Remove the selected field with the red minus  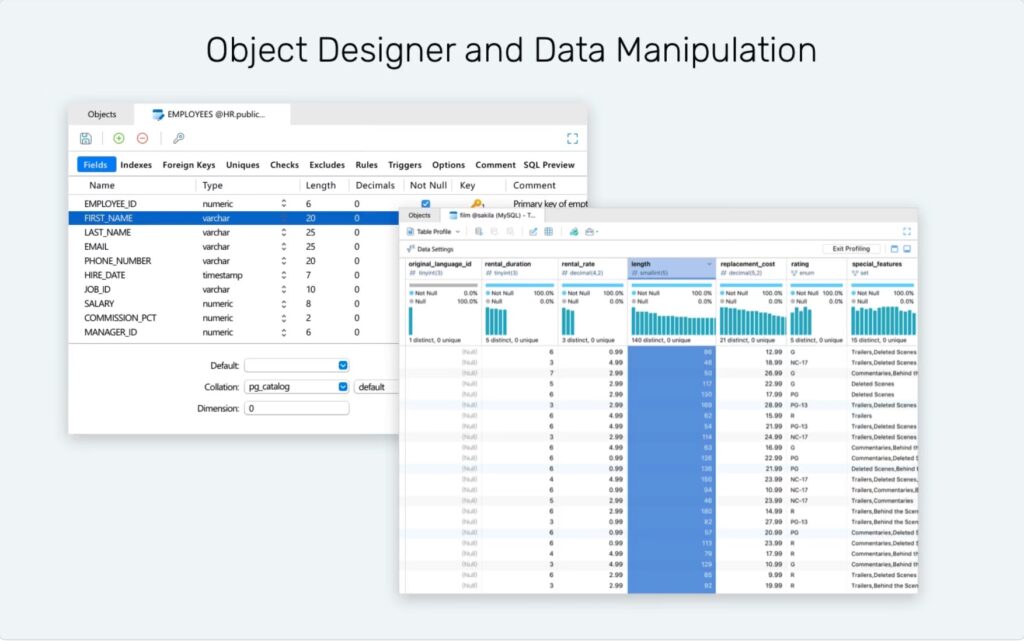[143, 138]
